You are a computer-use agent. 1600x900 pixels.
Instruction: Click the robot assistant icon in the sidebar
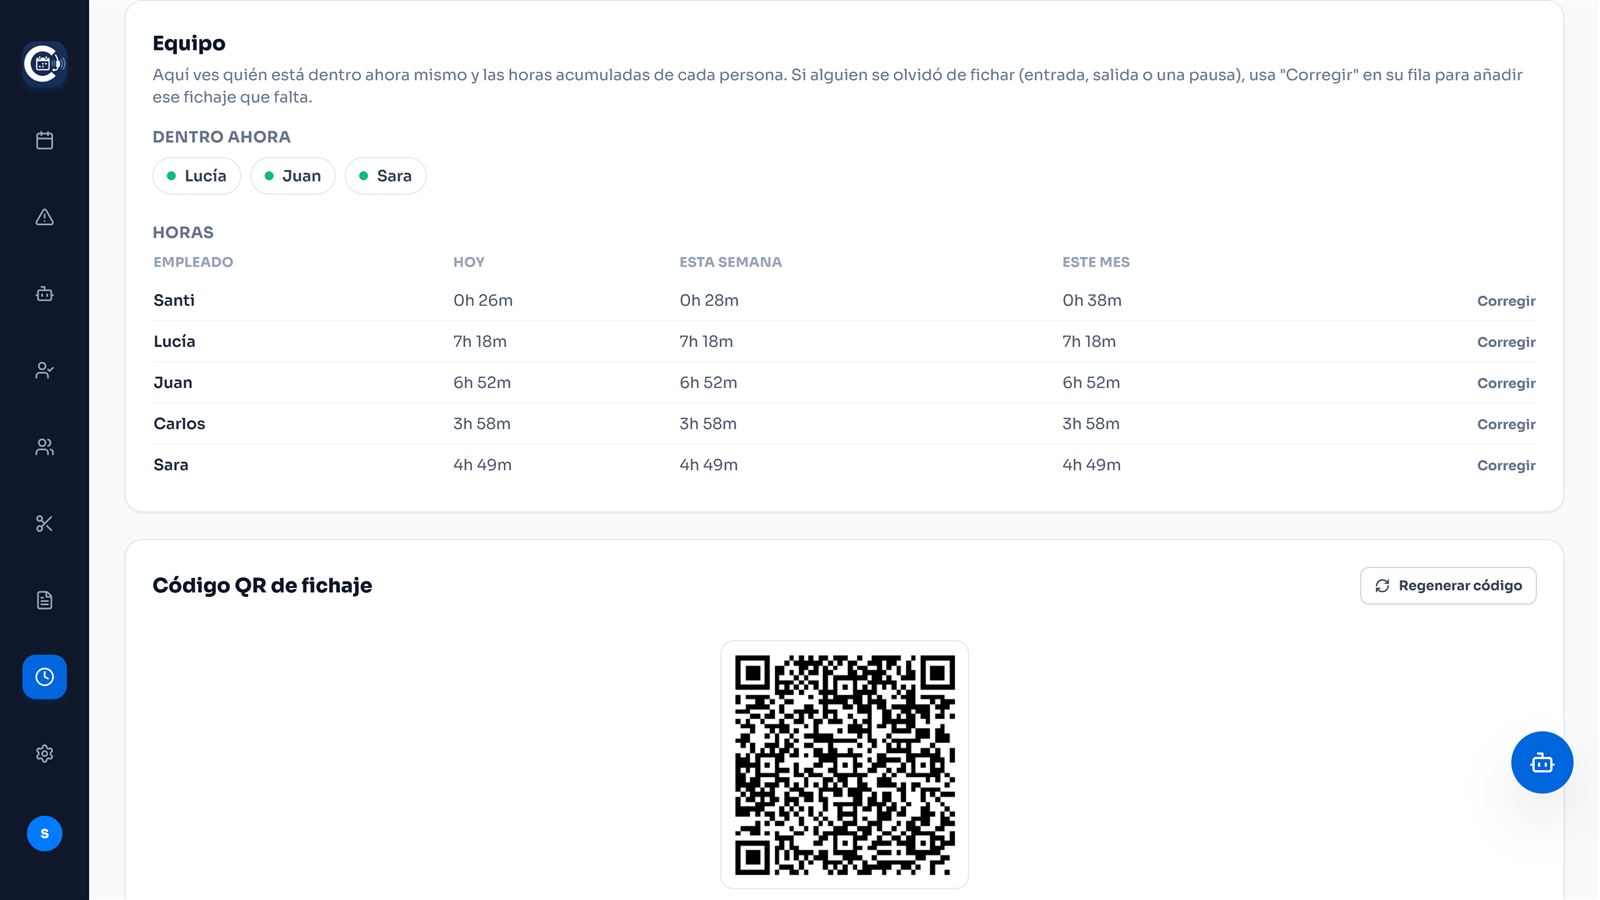tap(44, 294)
